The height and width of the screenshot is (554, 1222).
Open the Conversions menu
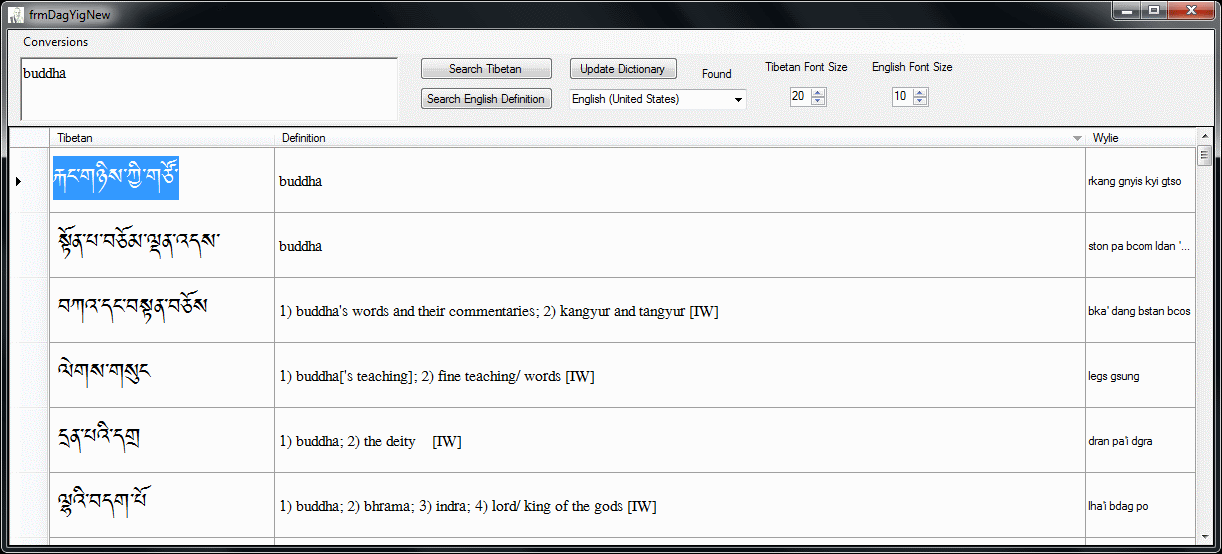click(x=56, y=42)
